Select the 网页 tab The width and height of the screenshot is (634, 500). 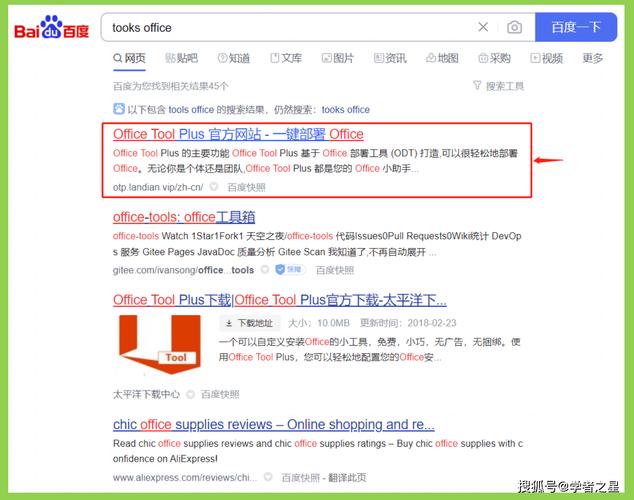pyautogui.click(x=129, y=58)
